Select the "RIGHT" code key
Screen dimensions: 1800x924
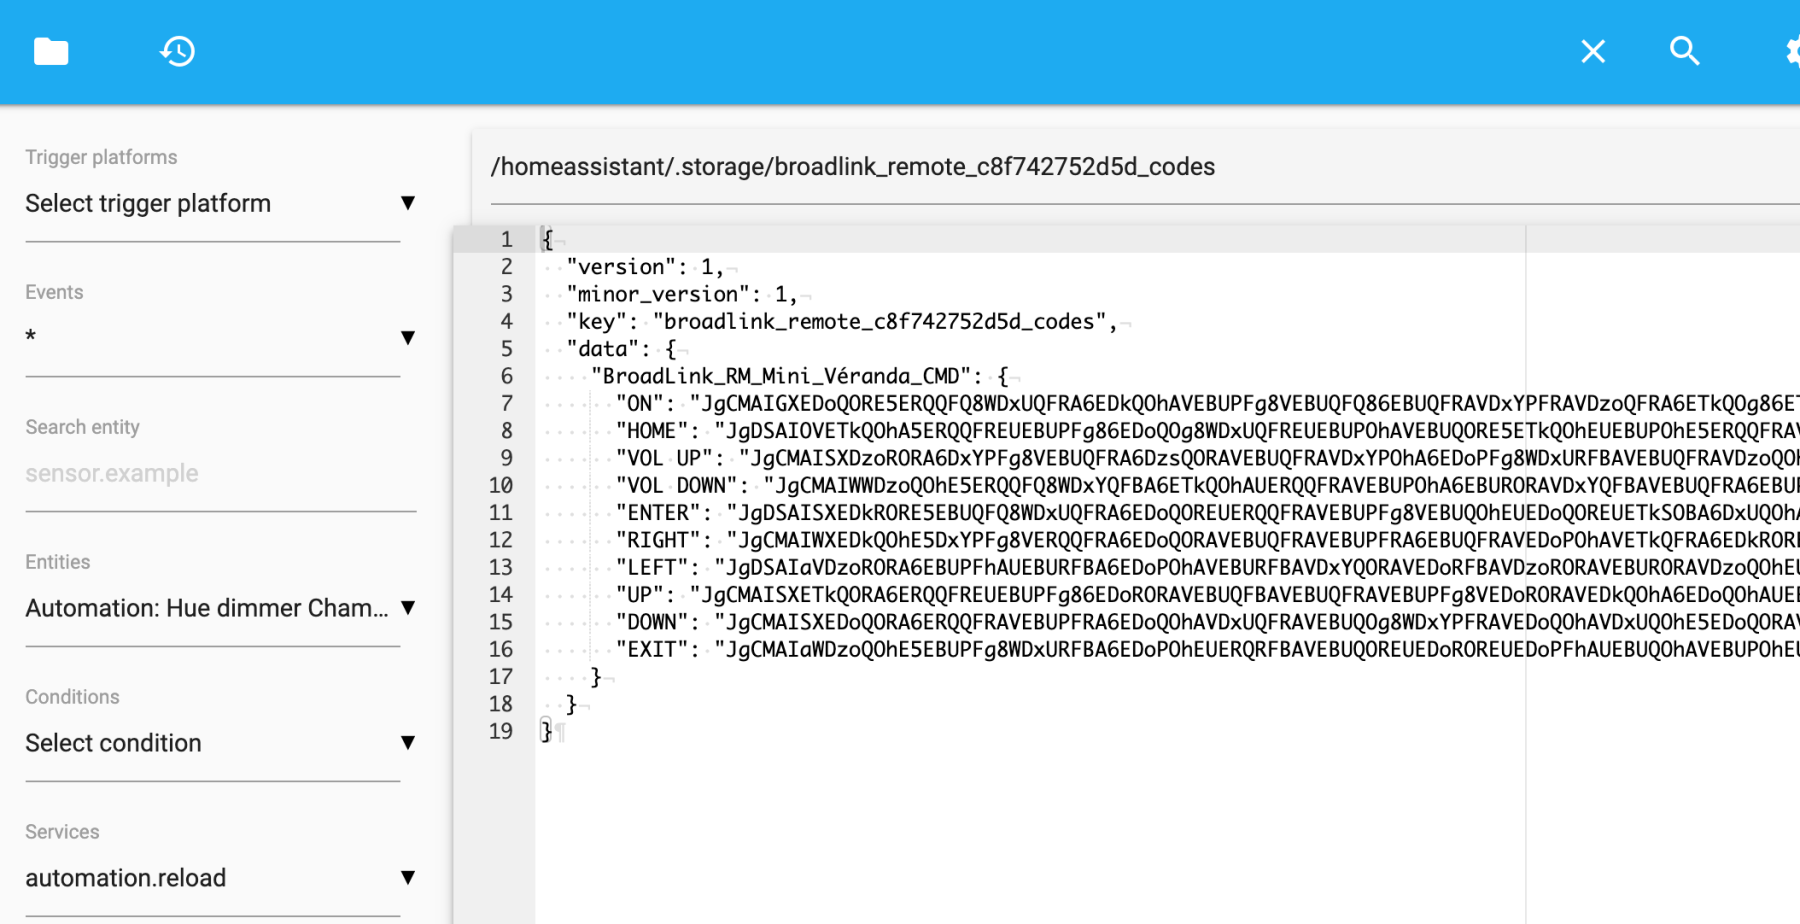click(658, 540)
